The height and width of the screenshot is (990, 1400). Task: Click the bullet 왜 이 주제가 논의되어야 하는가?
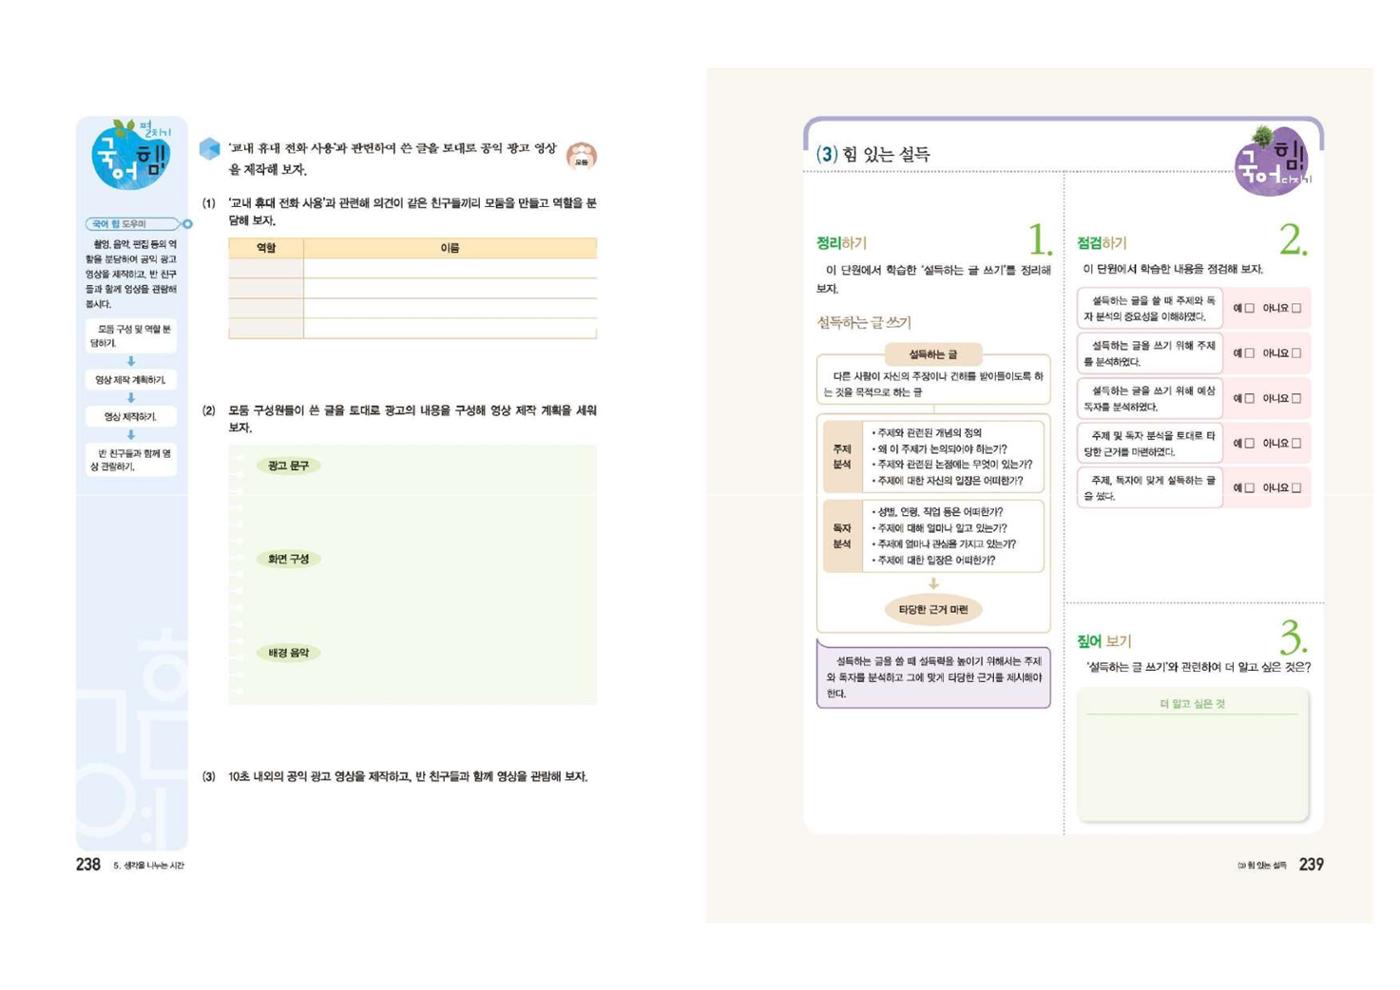[x=939, y=449]
